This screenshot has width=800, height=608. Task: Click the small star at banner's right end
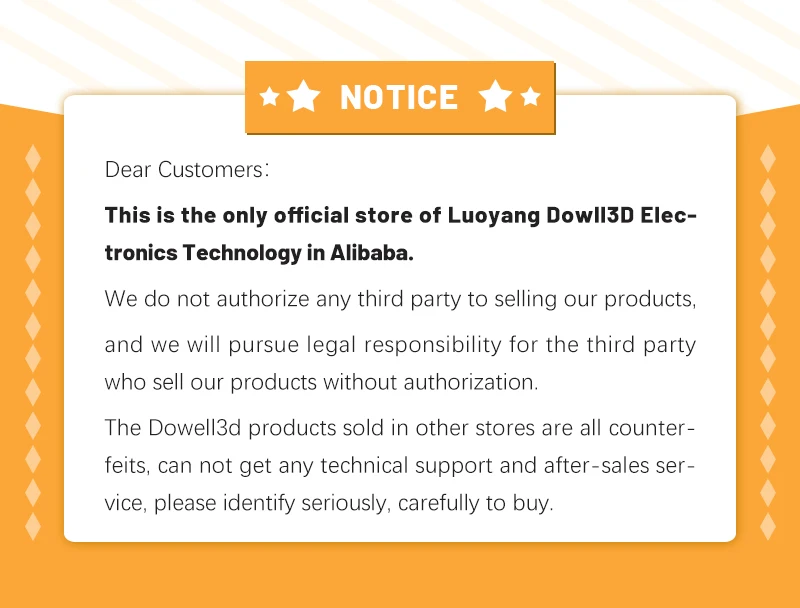pyautogui.click(x=531, y=96)
